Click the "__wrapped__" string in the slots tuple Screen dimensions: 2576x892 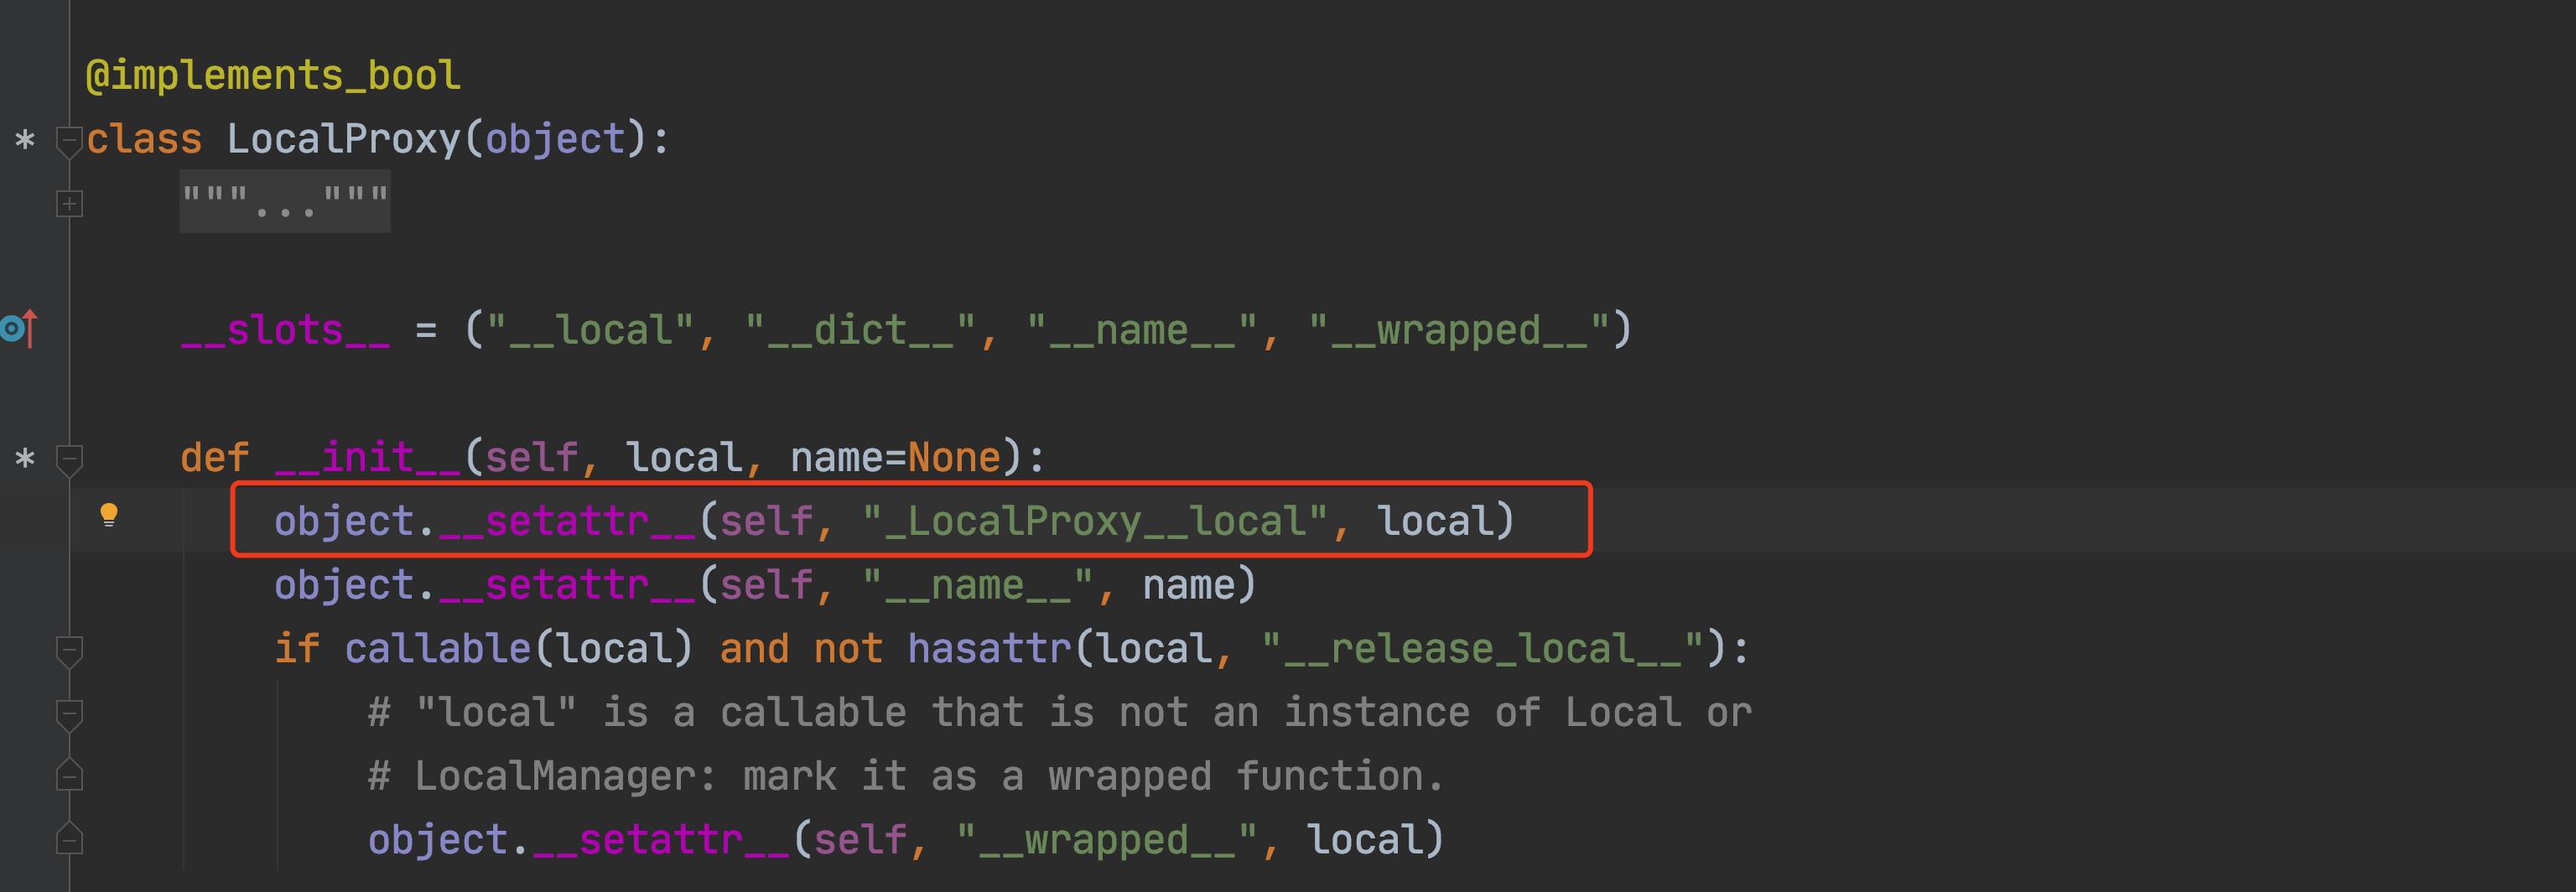click(1459, 330)
